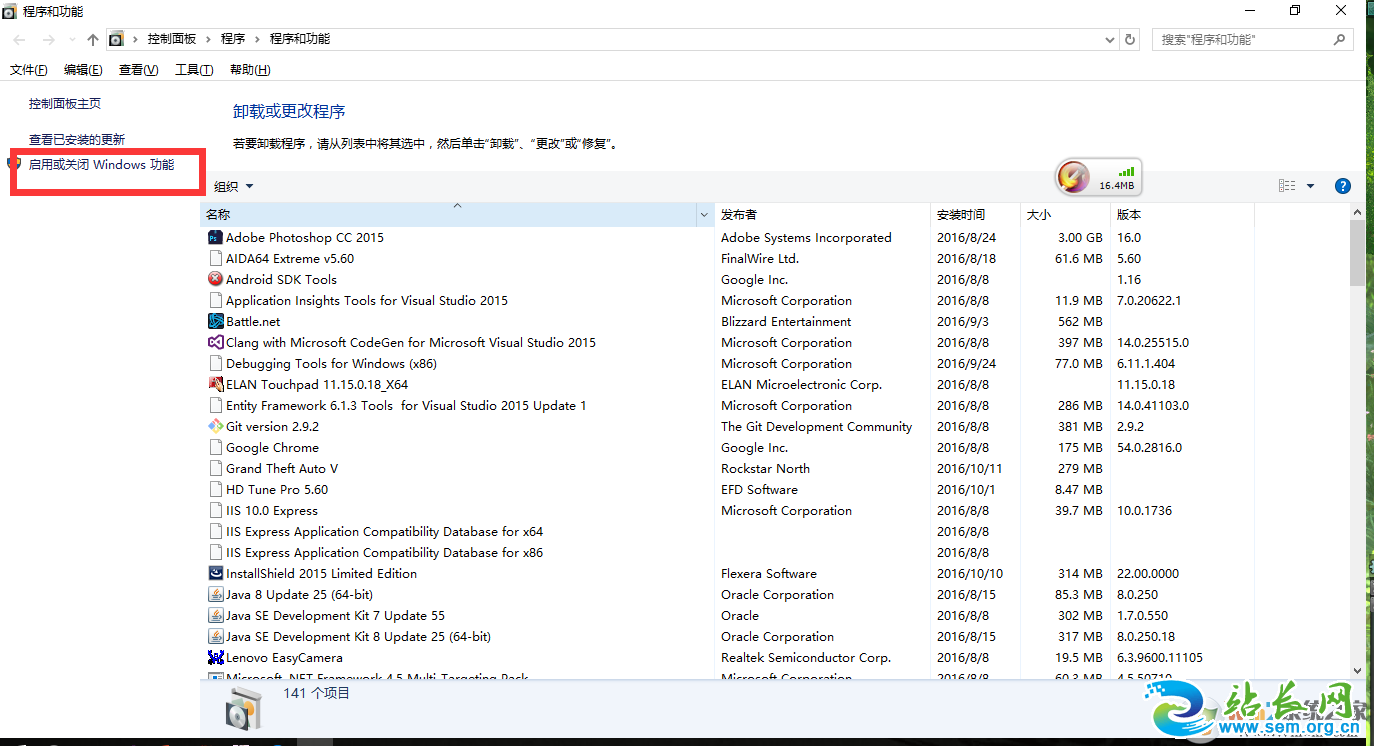Click the Adobe Photoshop CC 2015 icon
Screen dimensions: 1374x746
coord(215,238)
